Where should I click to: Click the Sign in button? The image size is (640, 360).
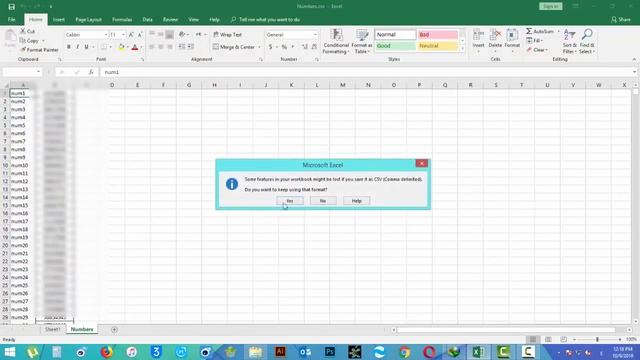point(551,6)
